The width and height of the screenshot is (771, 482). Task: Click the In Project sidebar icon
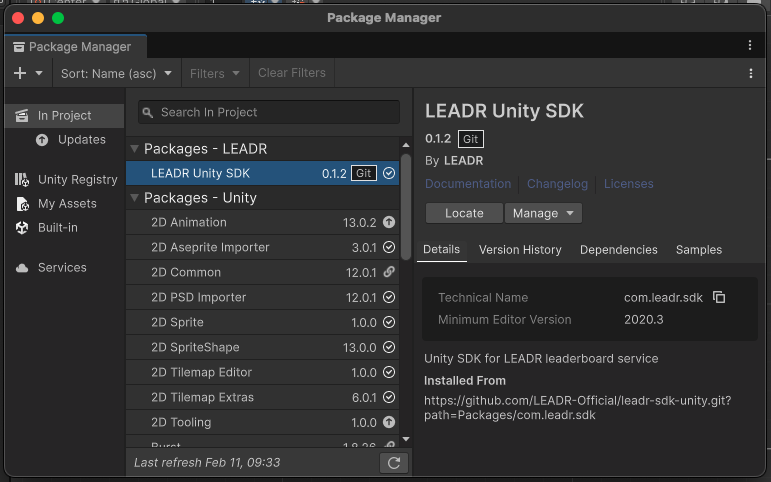(22, 116)
